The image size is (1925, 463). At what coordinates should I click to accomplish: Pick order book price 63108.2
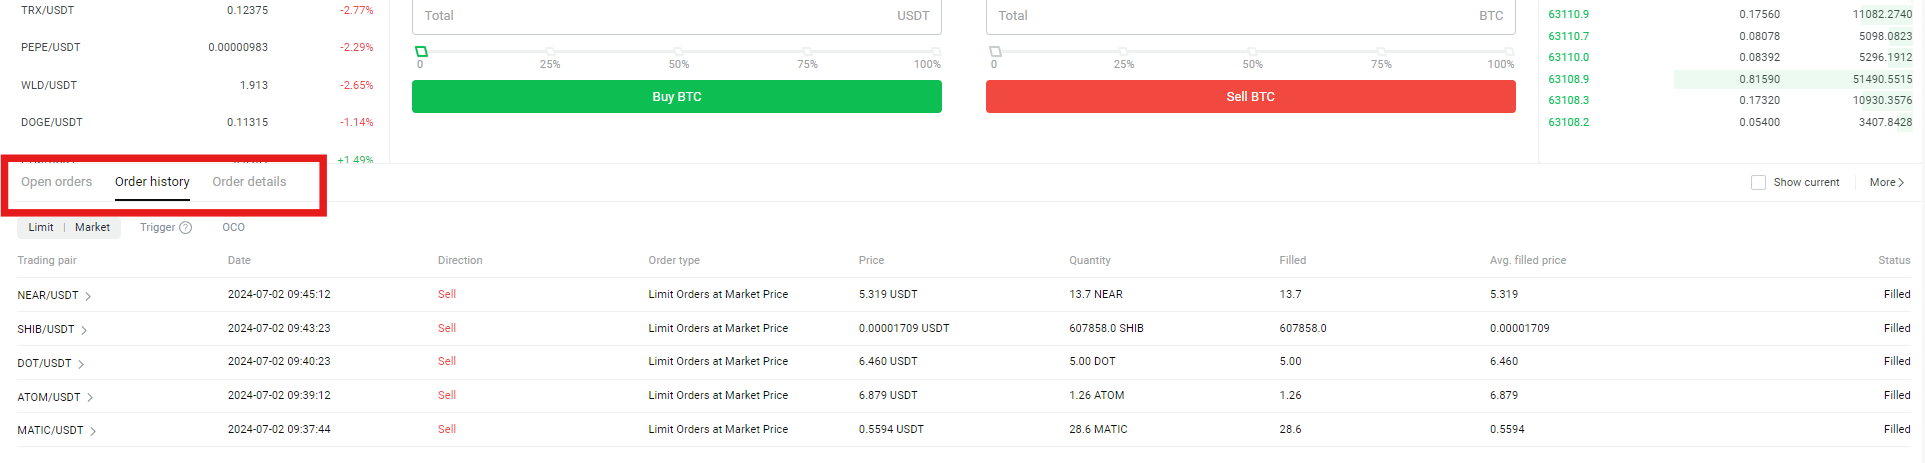coord(1568,122)
